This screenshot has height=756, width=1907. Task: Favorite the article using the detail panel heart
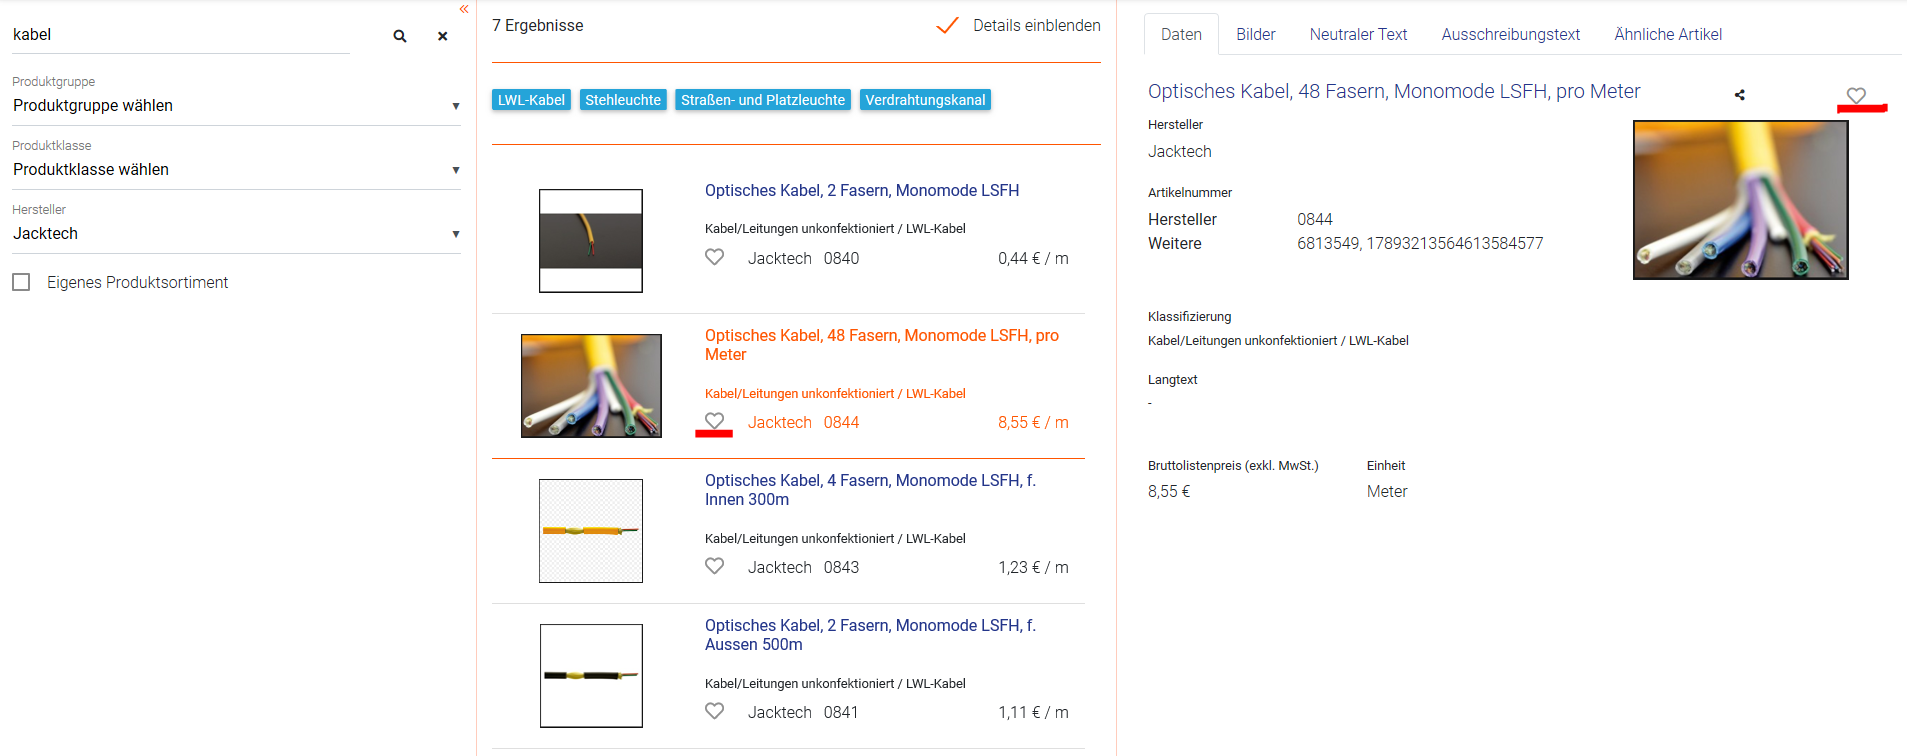click(x=1856, y=95)
